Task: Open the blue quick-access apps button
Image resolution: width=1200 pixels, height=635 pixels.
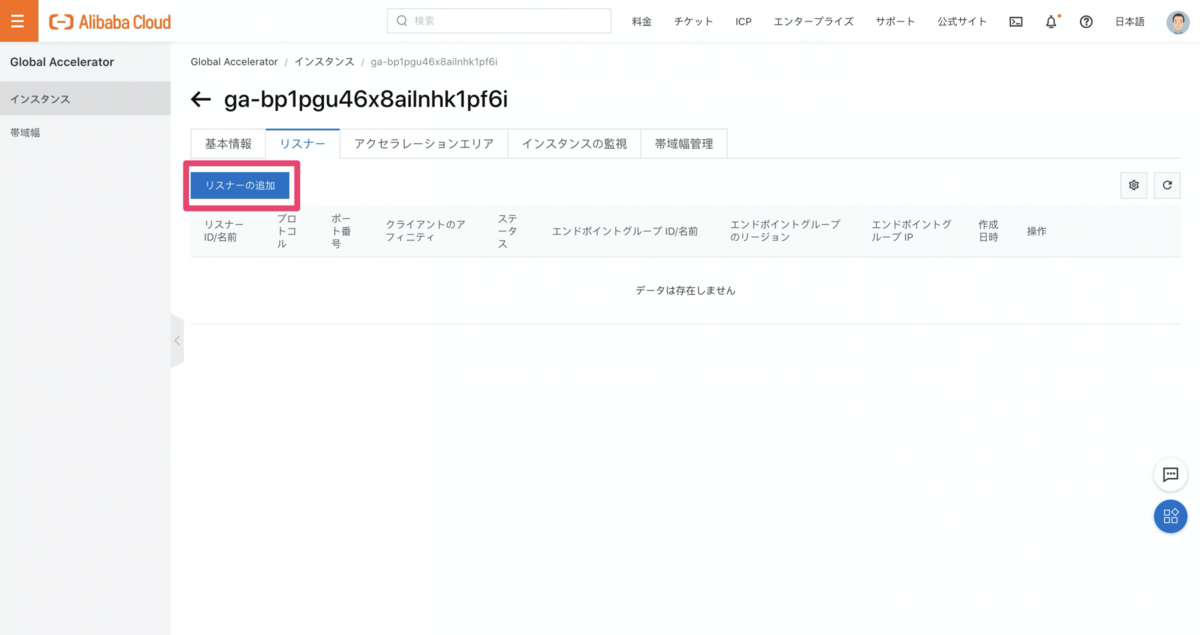Action: coord(1170,516)
